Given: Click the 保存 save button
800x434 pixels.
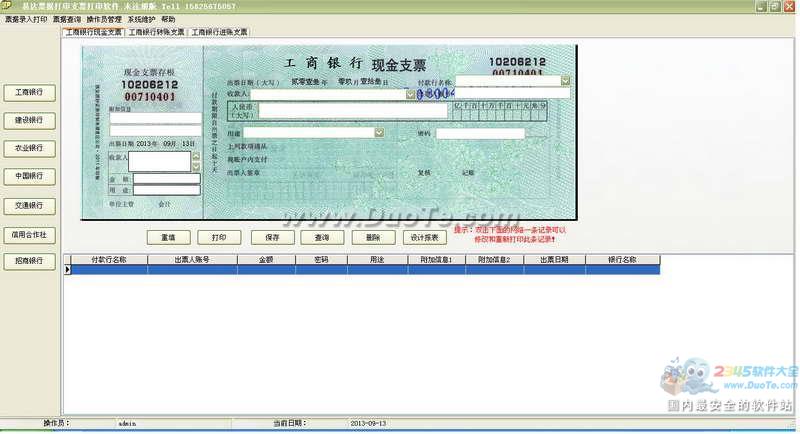Looking at the screenshot, I should click(272, 238).
